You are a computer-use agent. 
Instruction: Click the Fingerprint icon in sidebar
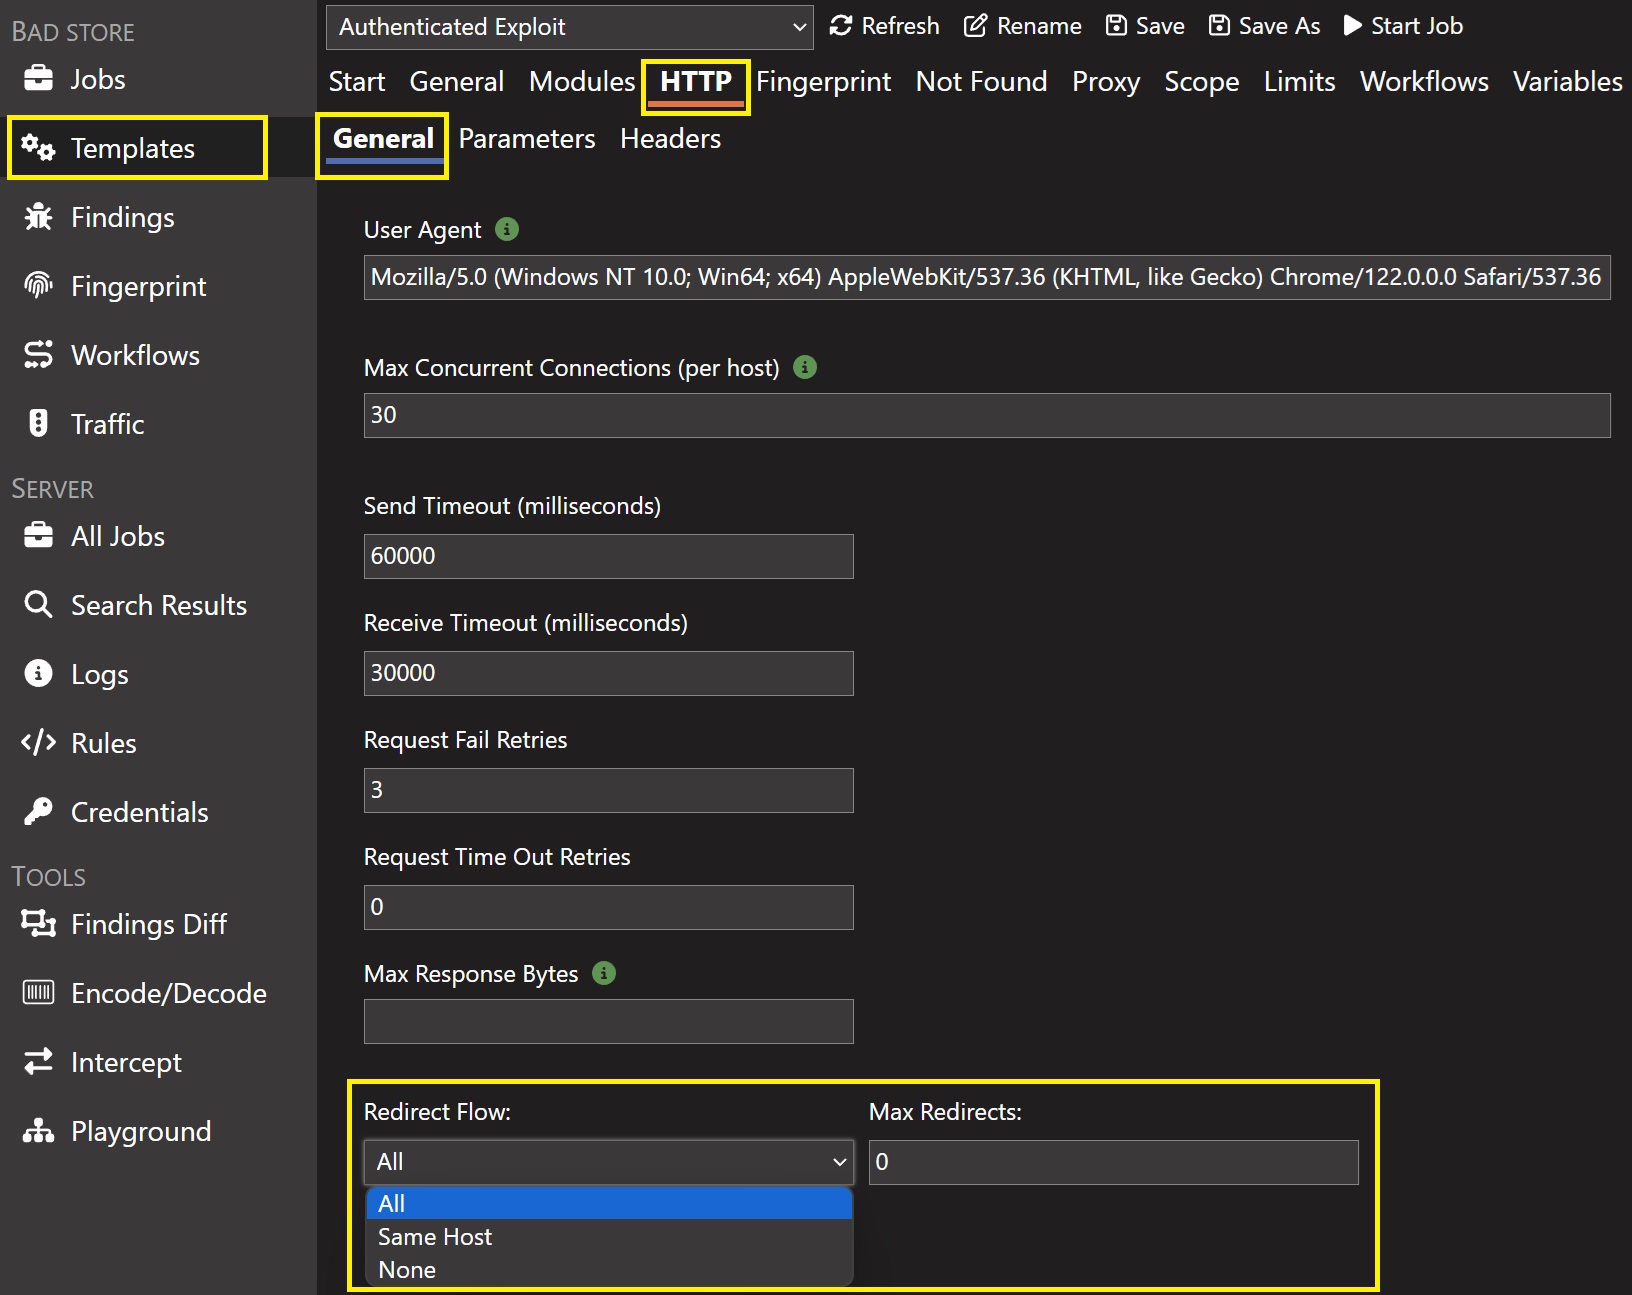pos(38,286)
